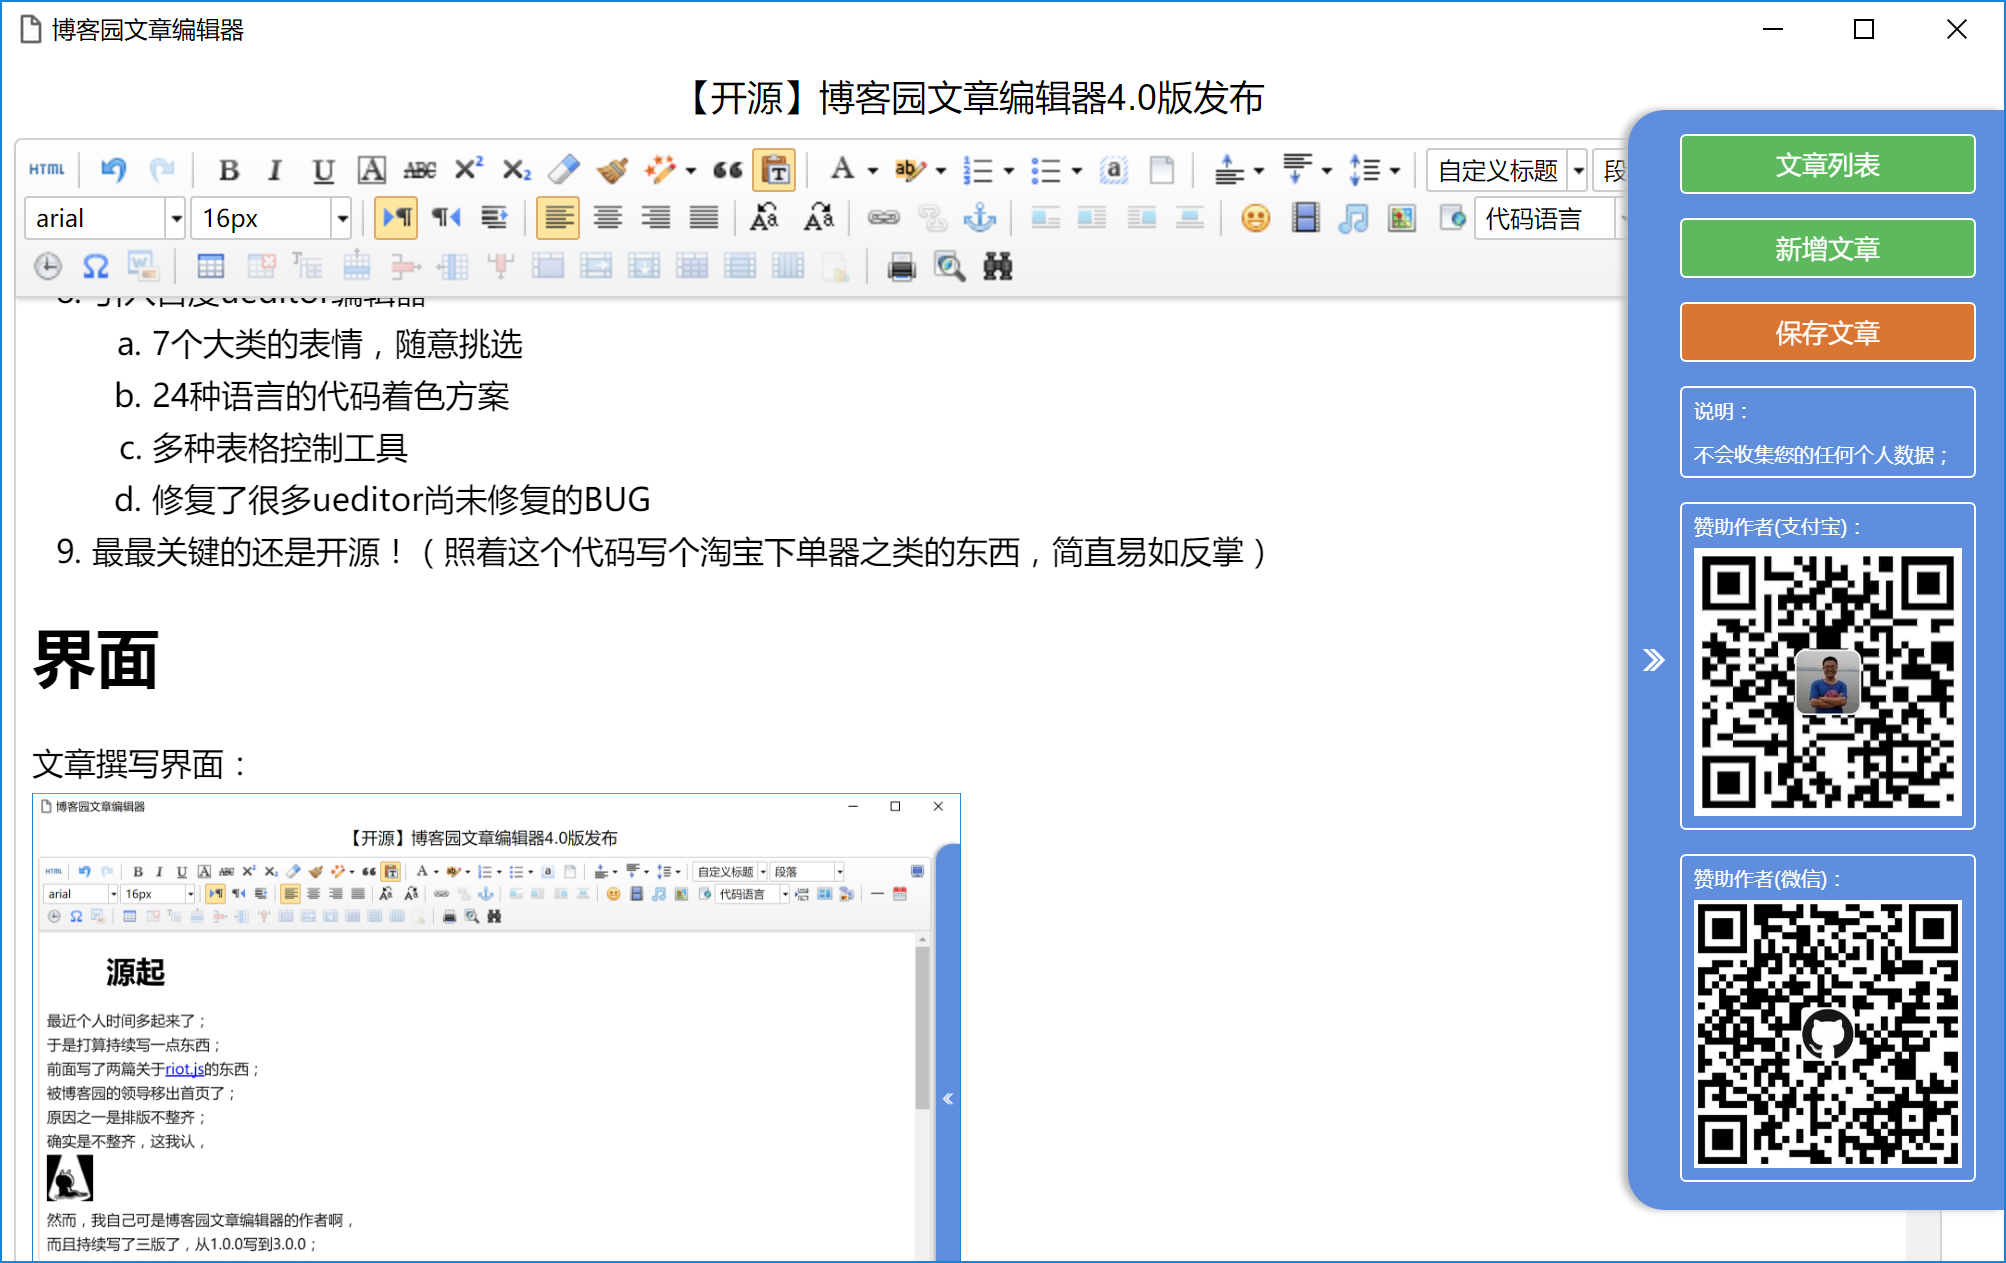Increase the paragraph indent

click(494, 217)
